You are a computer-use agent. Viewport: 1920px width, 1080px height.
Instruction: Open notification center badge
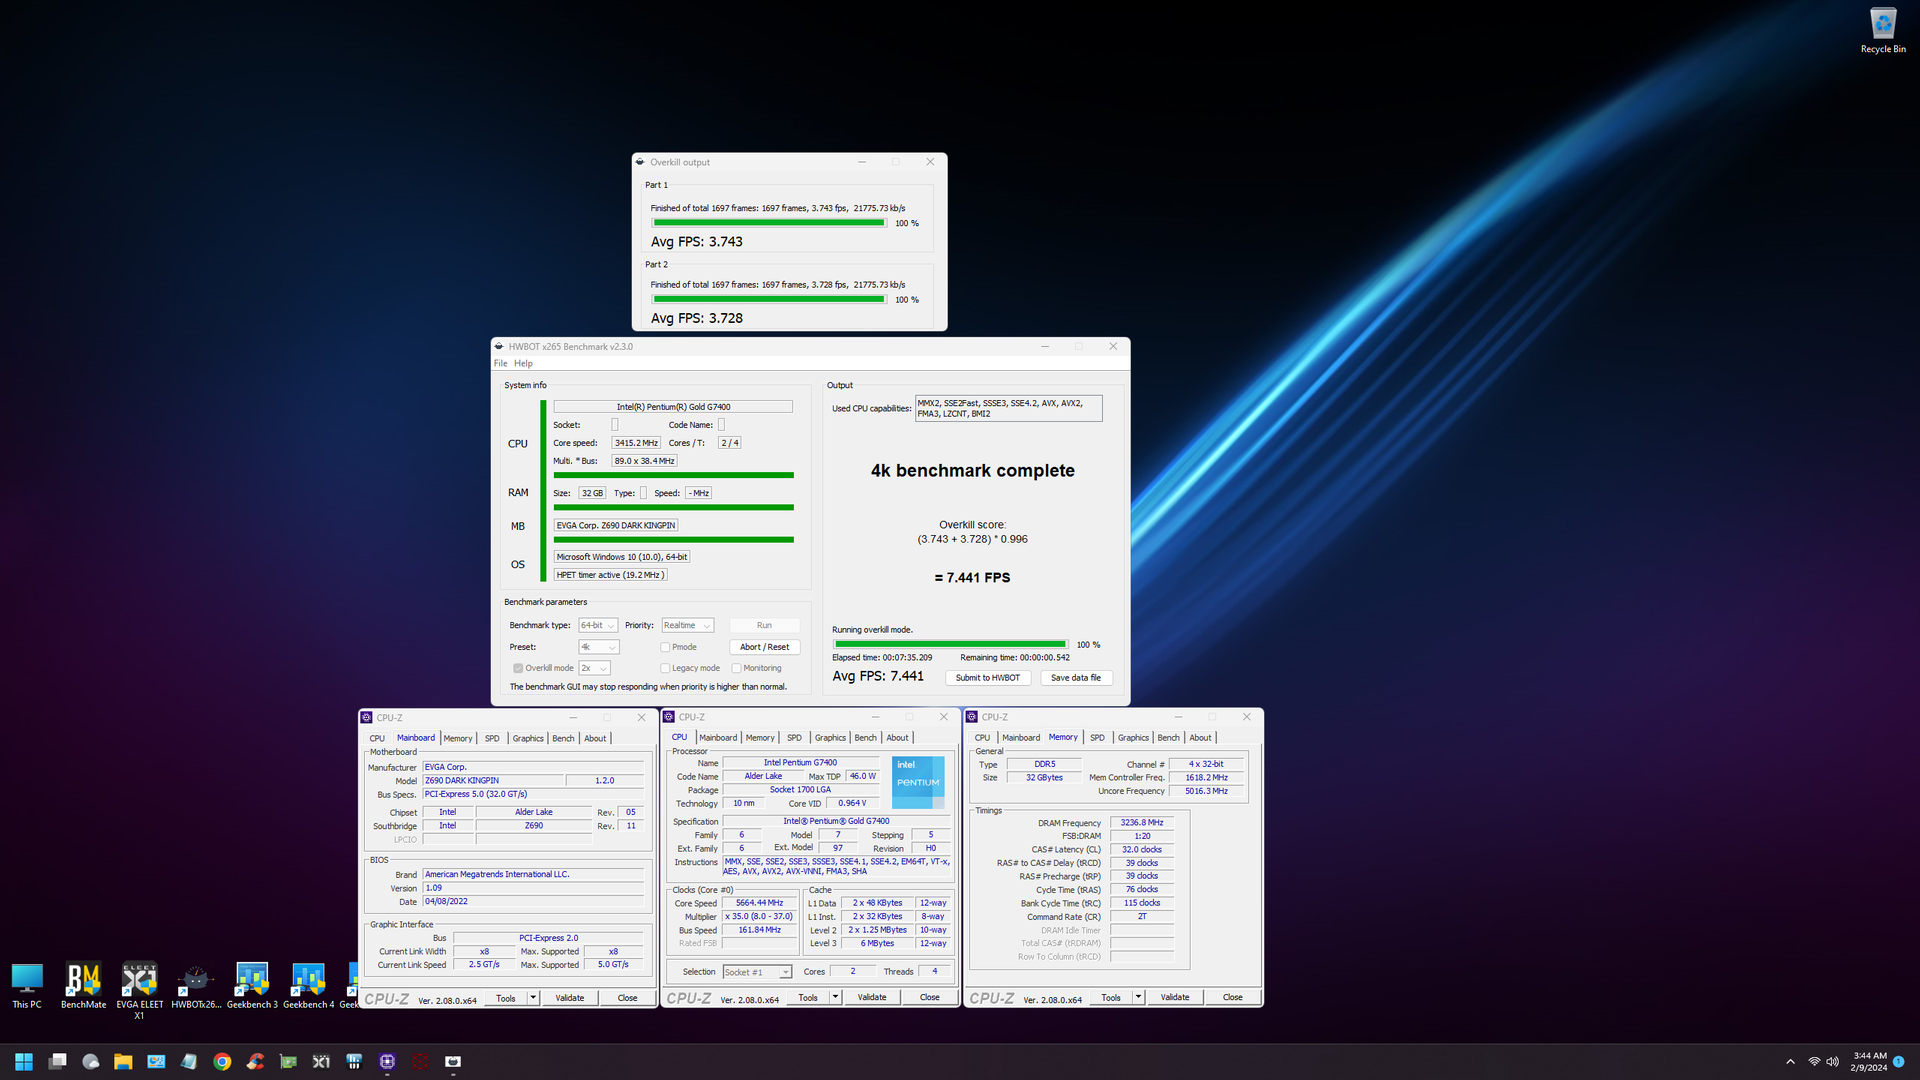coord(1898,1061)
